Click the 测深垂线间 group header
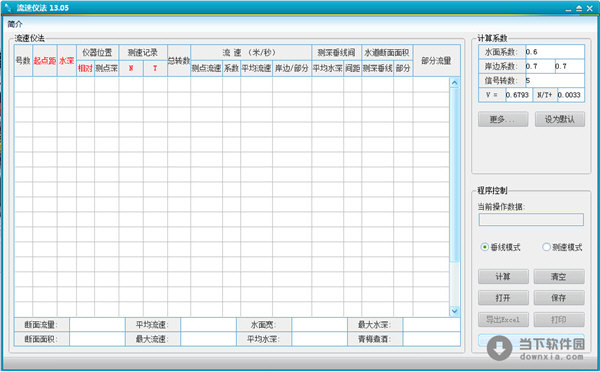 click(336, 52)
